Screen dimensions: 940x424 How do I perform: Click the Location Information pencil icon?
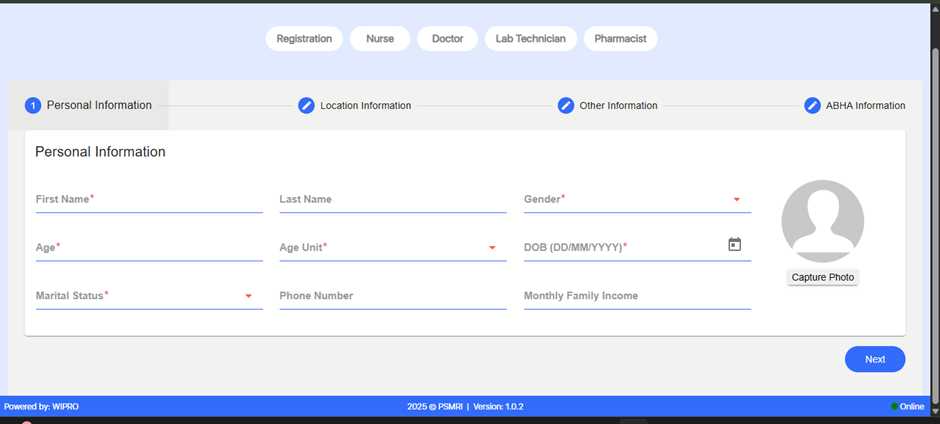point(307,105)
